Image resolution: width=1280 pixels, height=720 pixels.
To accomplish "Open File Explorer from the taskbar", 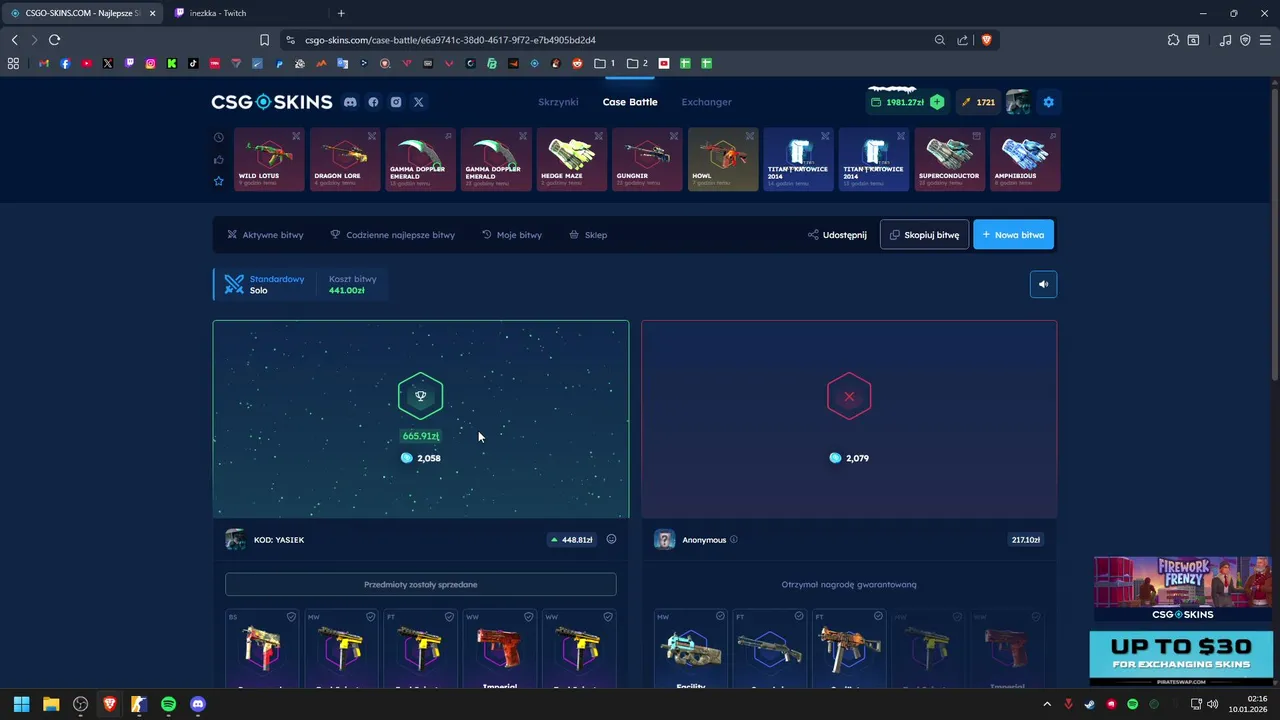I will point(51,704).
